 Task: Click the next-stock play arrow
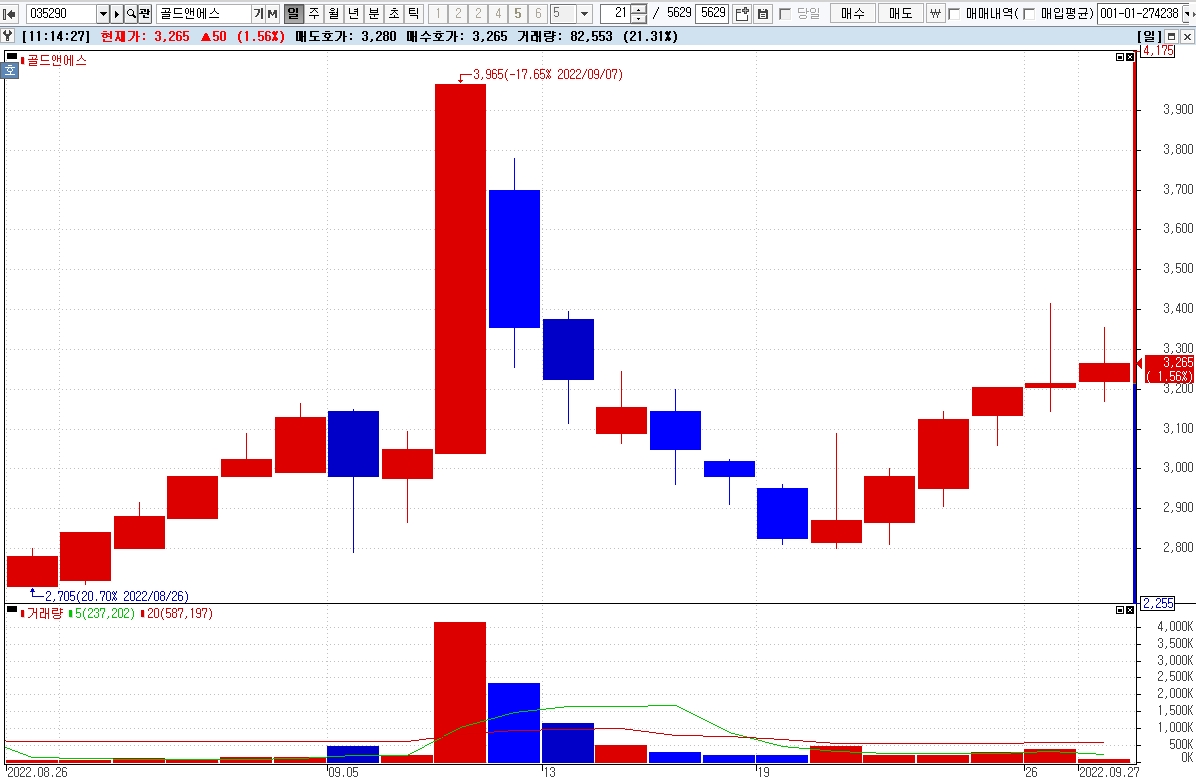(x=117, y=14)
